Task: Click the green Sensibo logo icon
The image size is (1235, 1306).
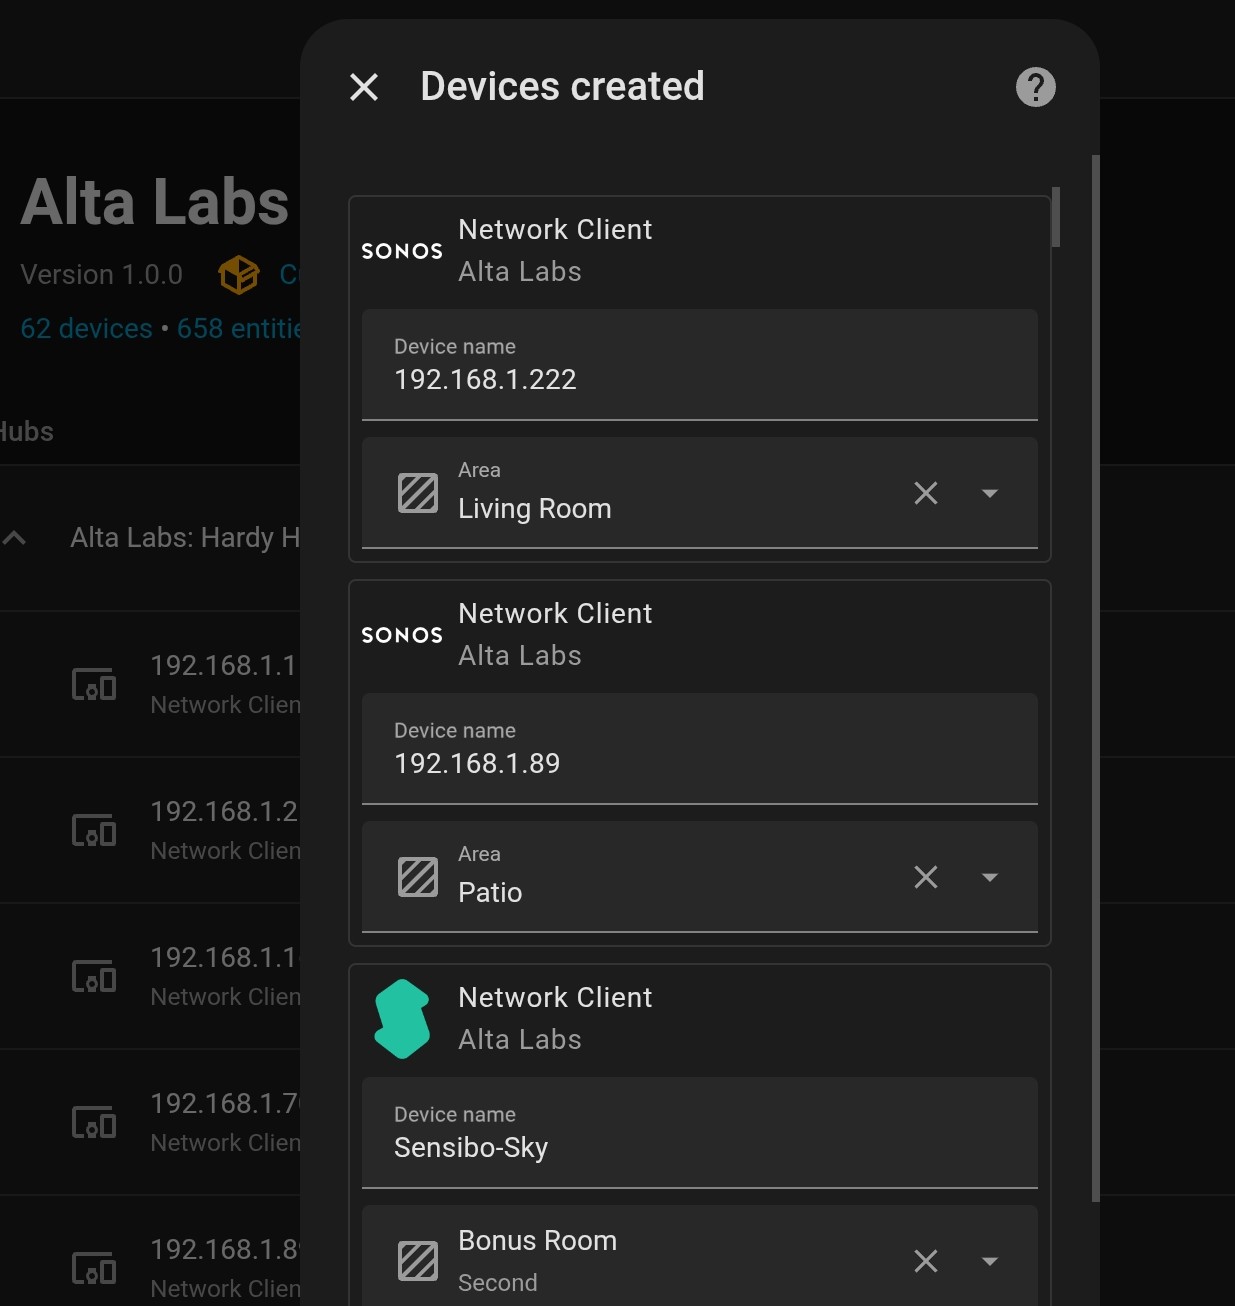Action: [401, 1018]
